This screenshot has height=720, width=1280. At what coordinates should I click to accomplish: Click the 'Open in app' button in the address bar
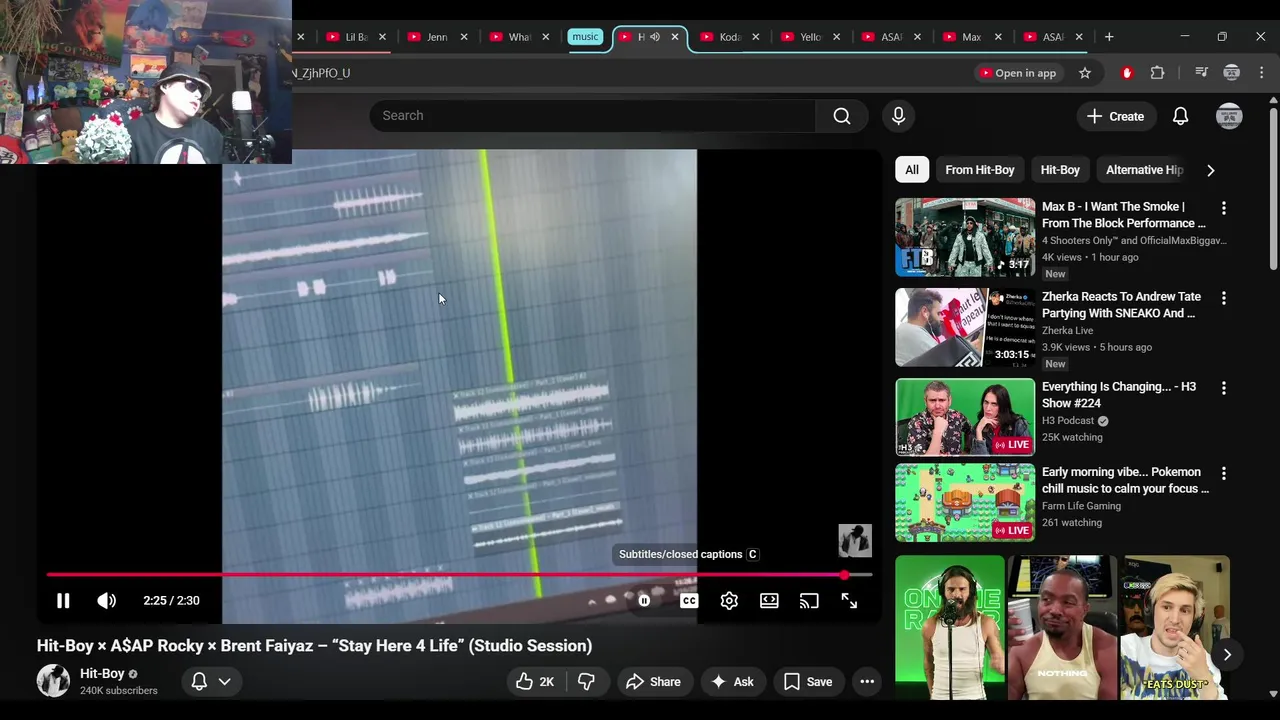pyautogui.click(x=1017, y=73)
